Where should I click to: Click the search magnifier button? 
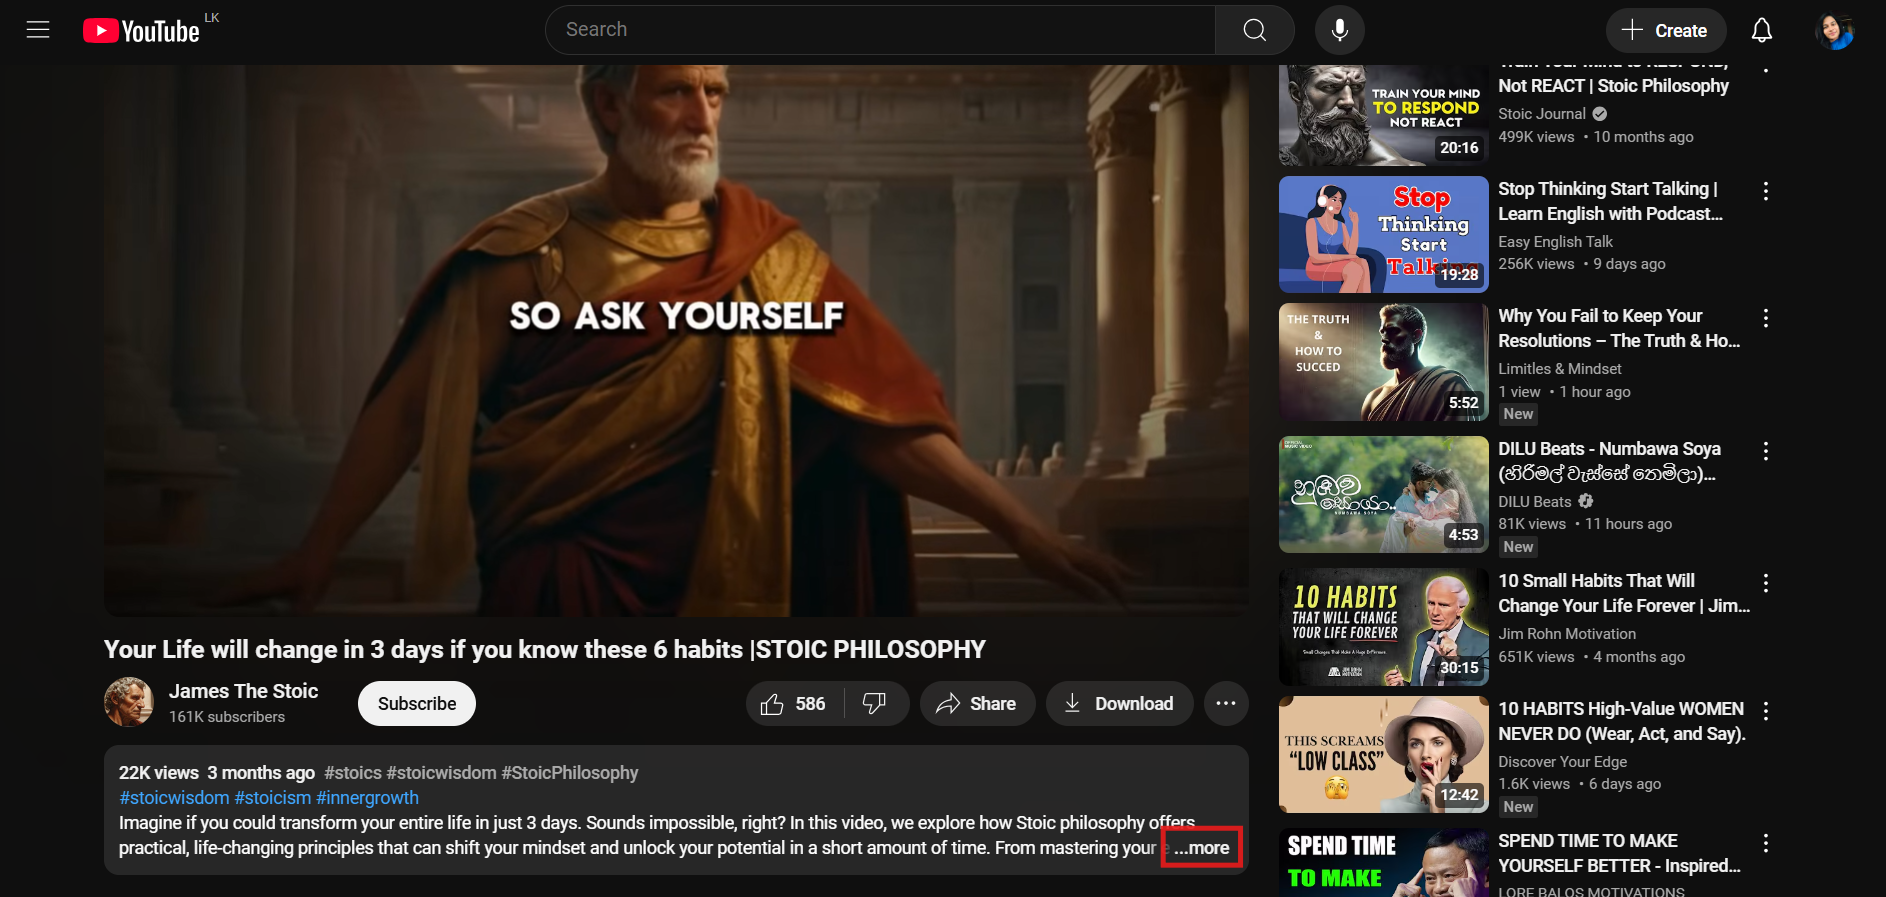[x=1254, y=30]
